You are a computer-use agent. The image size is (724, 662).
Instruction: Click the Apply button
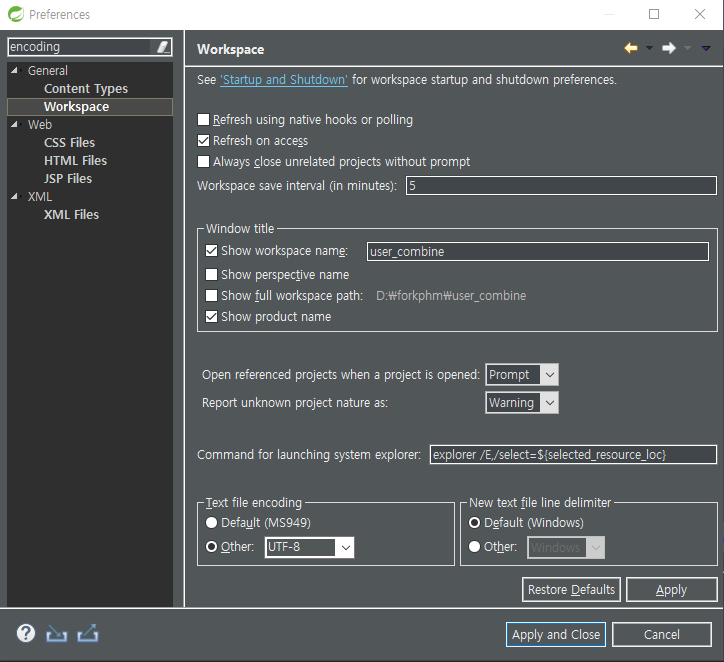pos(671,590)
